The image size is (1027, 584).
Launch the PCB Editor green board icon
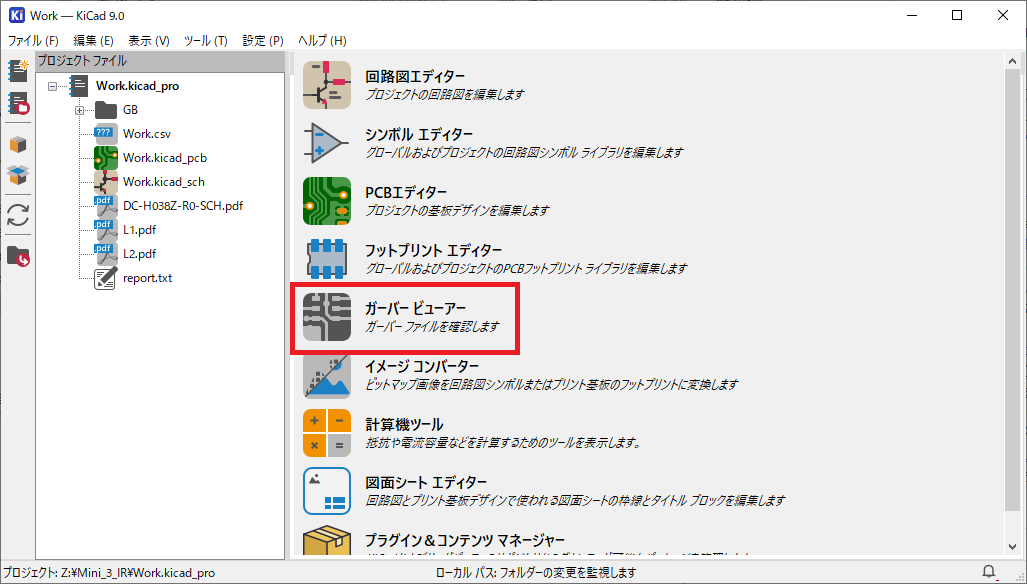click(327, 201)
